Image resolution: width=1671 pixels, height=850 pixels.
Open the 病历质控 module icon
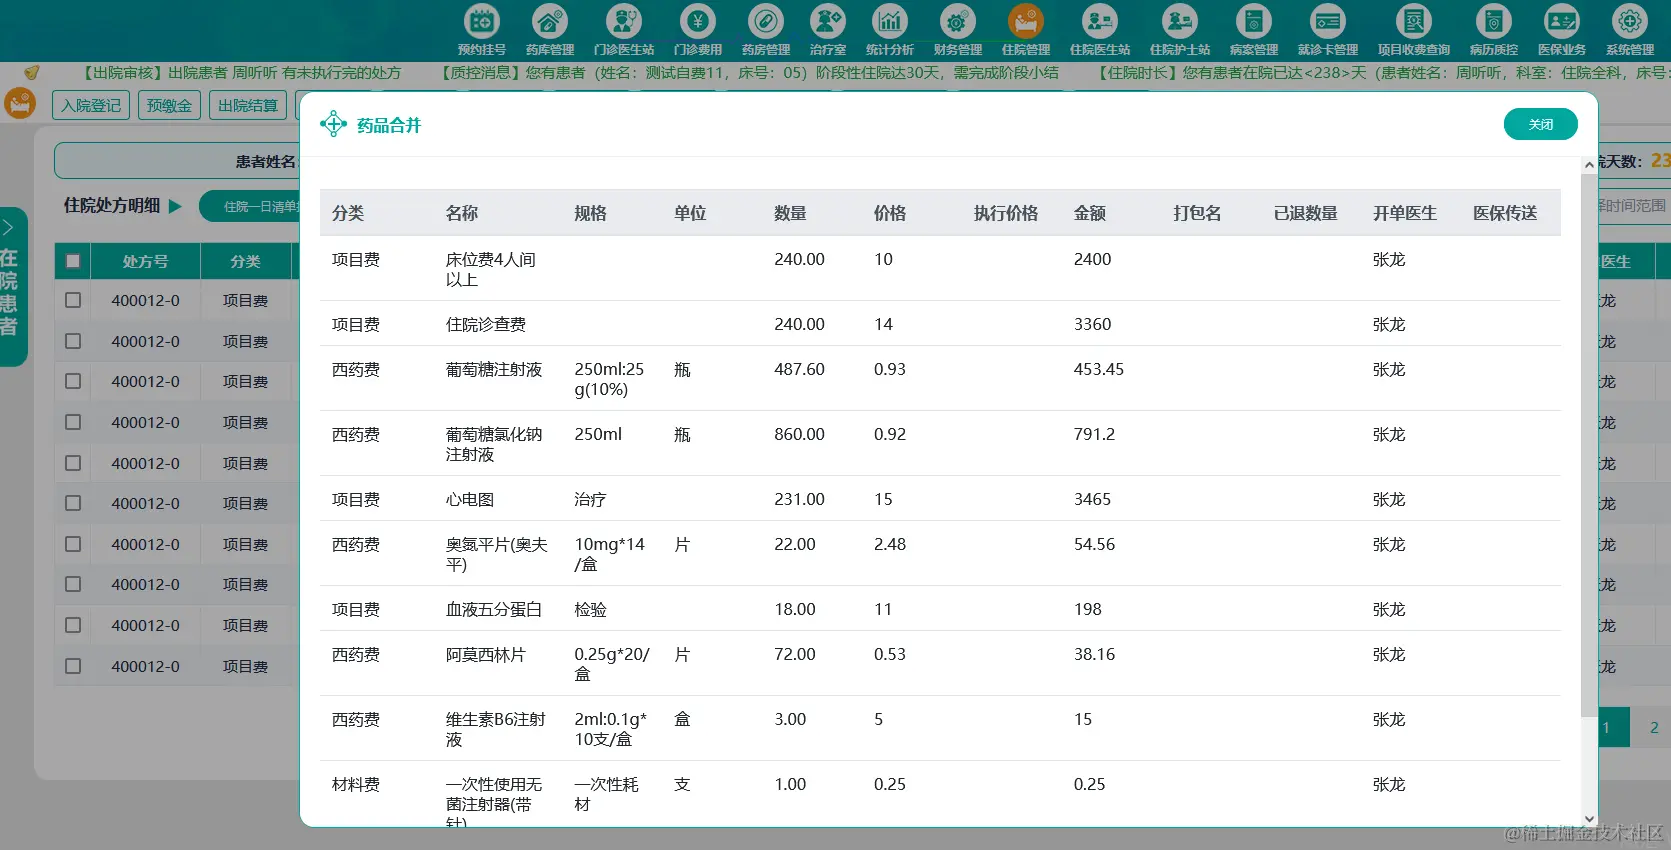tap(1494, 21)
